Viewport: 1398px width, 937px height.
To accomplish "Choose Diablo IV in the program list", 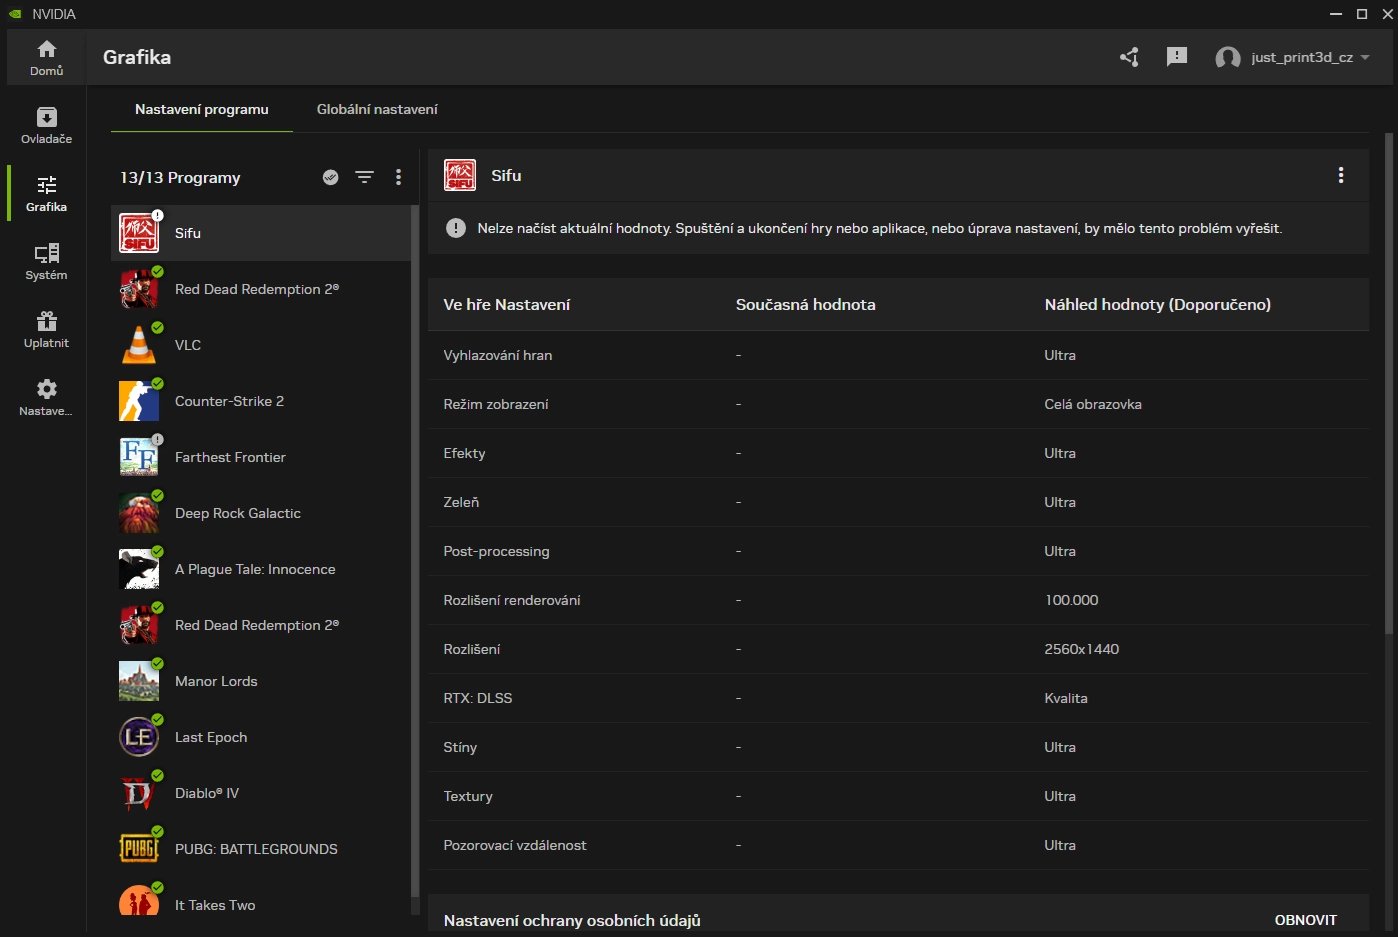I will [207, 793].
